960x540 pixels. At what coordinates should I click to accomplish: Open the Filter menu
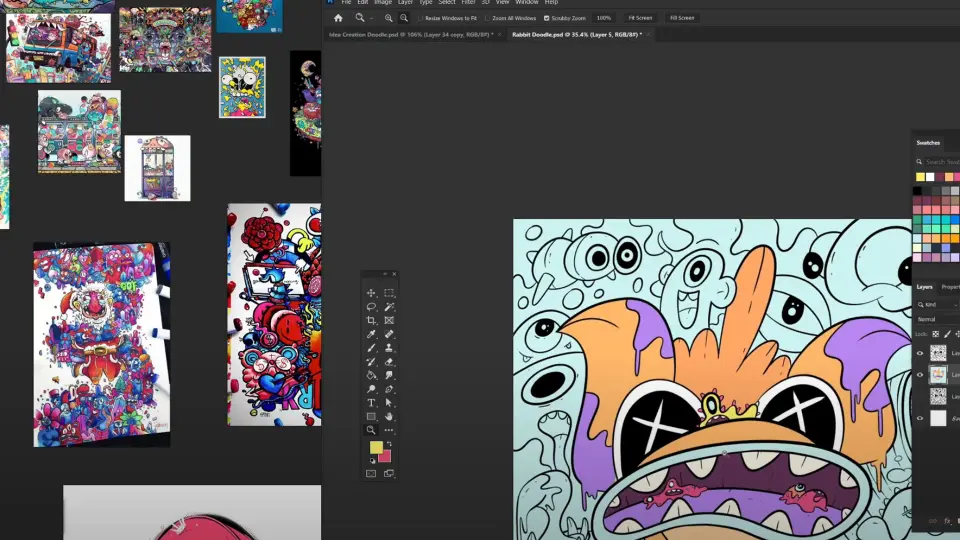[468, 2]
